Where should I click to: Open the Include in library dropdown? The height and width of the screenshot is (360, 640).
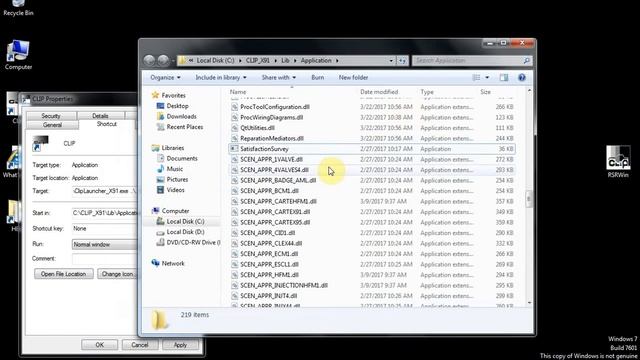pyautogui.click(x=221, y=78)
